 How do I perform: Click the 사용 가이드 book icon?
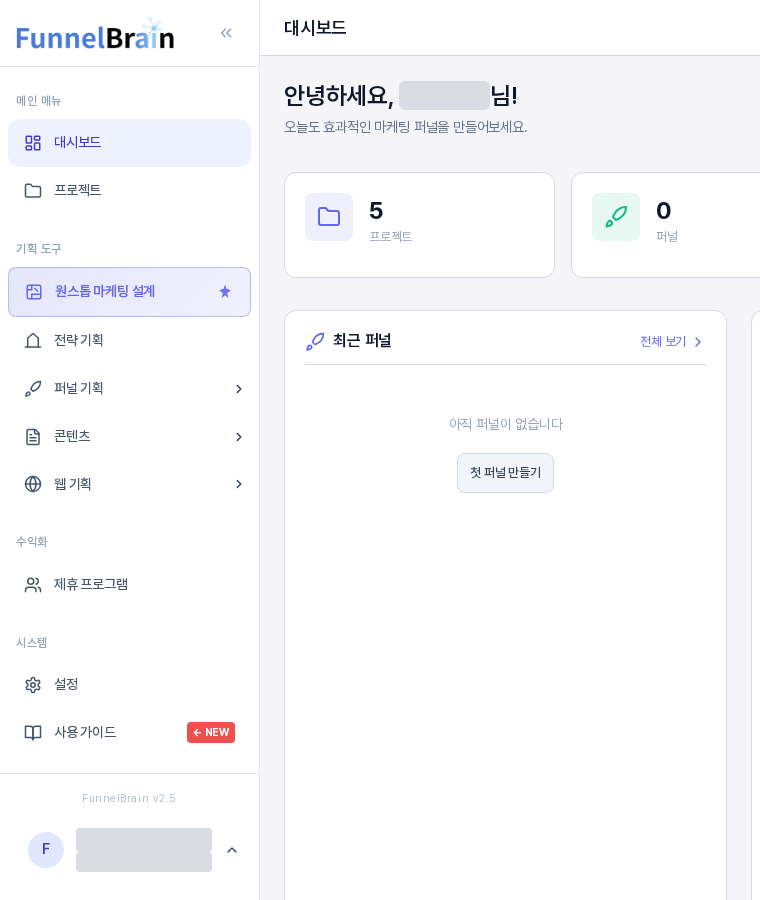pyautogui.click(x=33, y=732)
